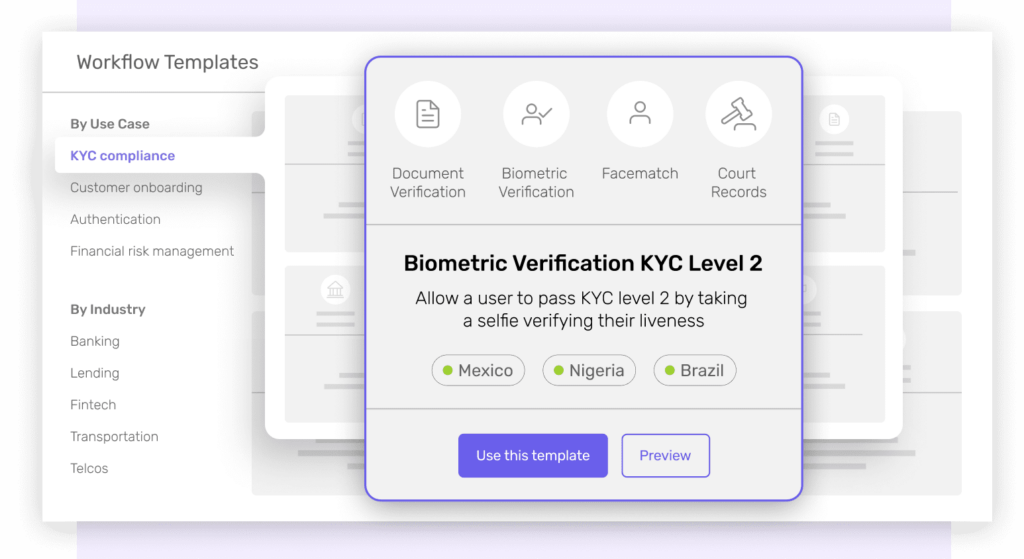Open the Court Records gavel icon
The image size is (1024, 559).
point(739,114)
